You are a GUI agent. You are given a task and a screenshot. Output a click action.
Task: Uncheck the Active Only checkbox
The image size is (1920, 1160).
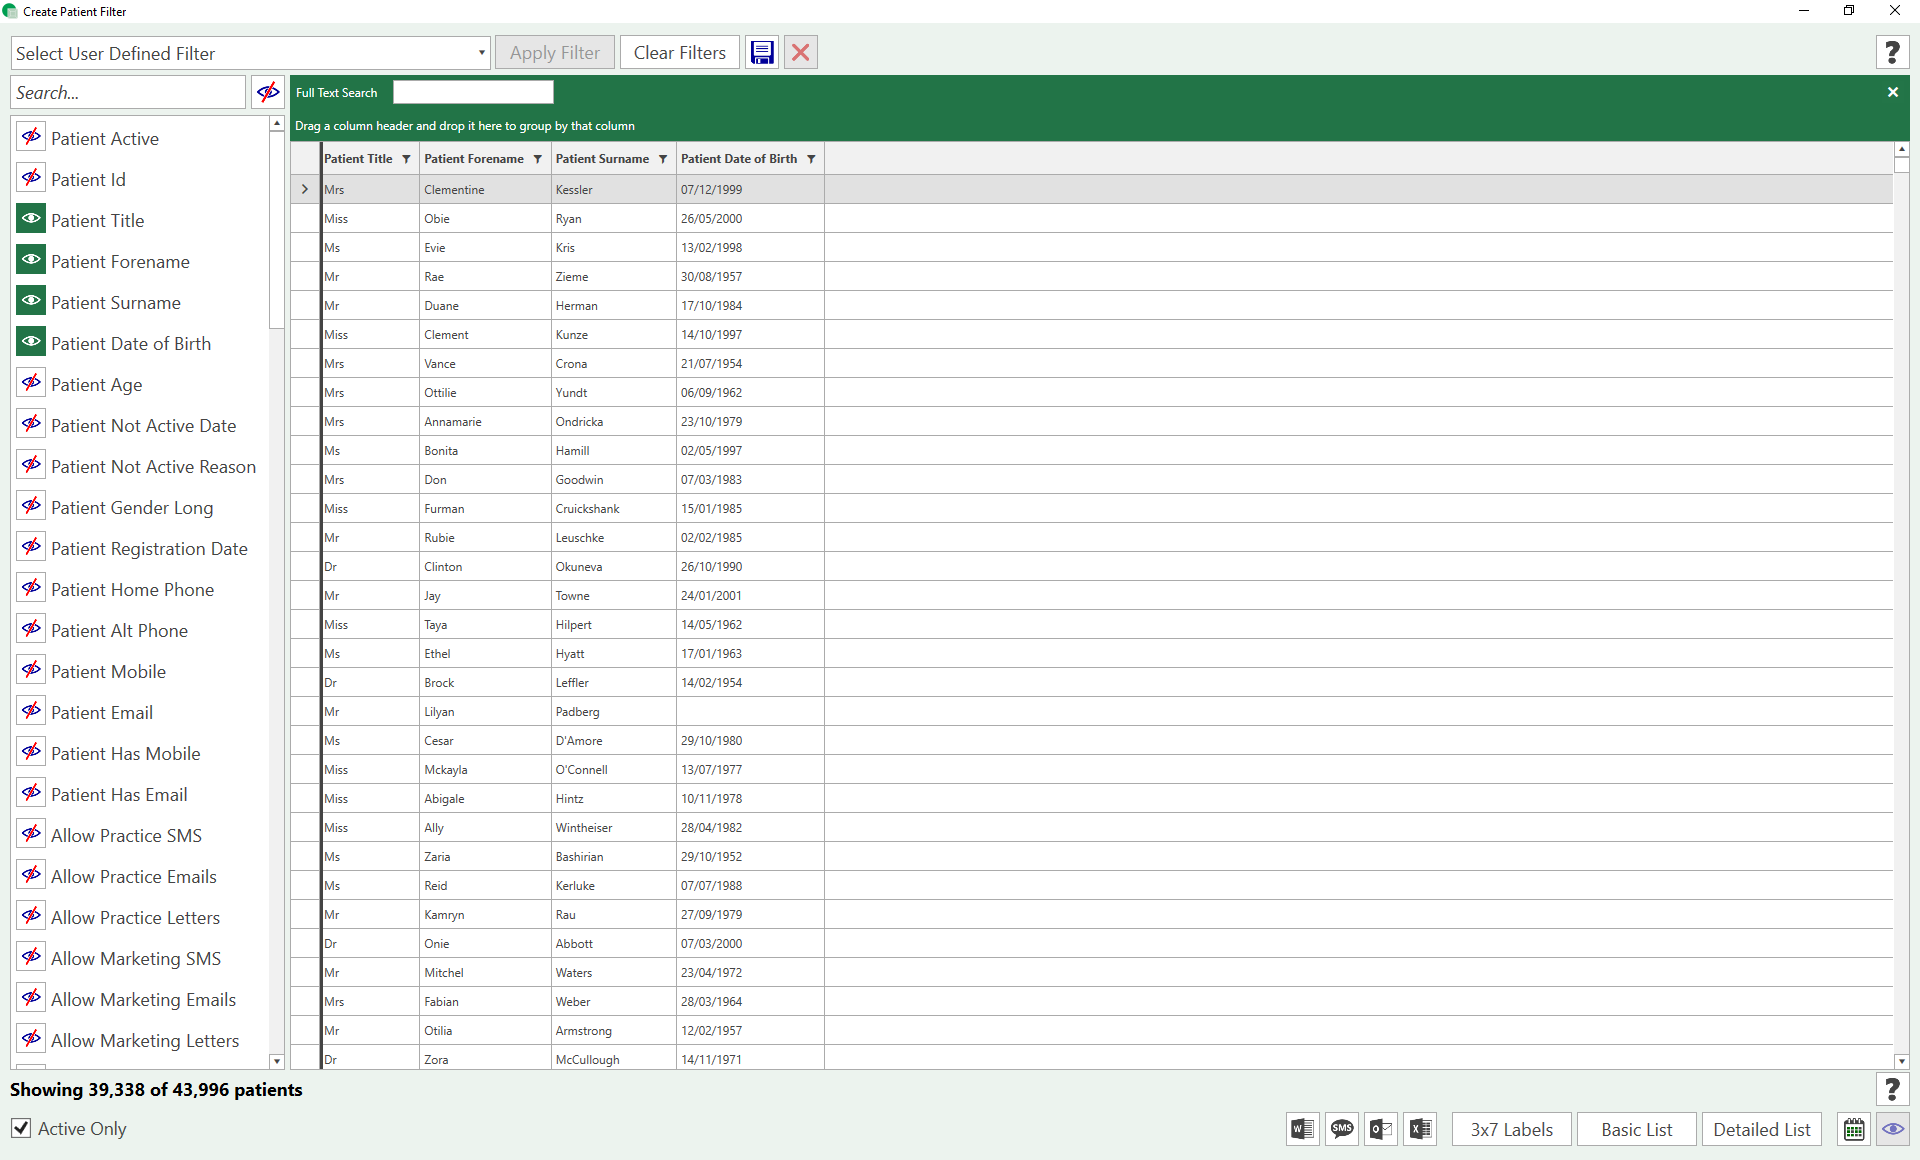[x=21, y=1128]
